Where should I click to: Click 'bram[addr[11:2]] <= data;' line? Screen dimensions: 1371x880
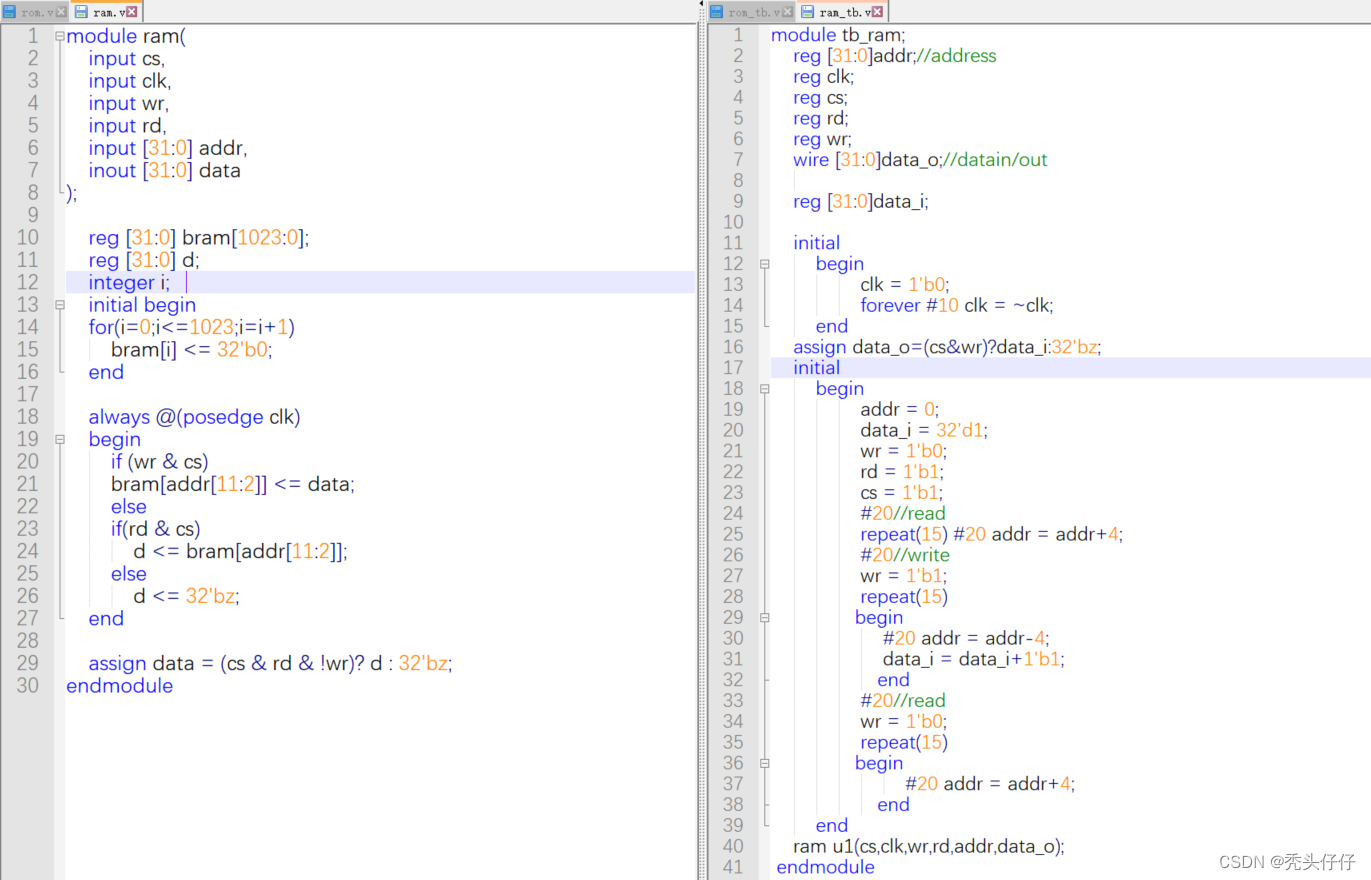[233, 484]
